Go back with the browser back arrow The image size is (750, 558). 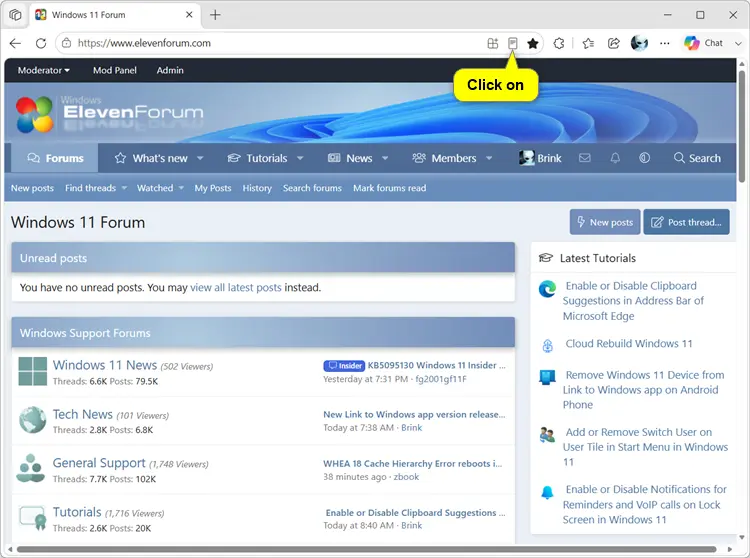pyautogui.click(x=15, y=44)
